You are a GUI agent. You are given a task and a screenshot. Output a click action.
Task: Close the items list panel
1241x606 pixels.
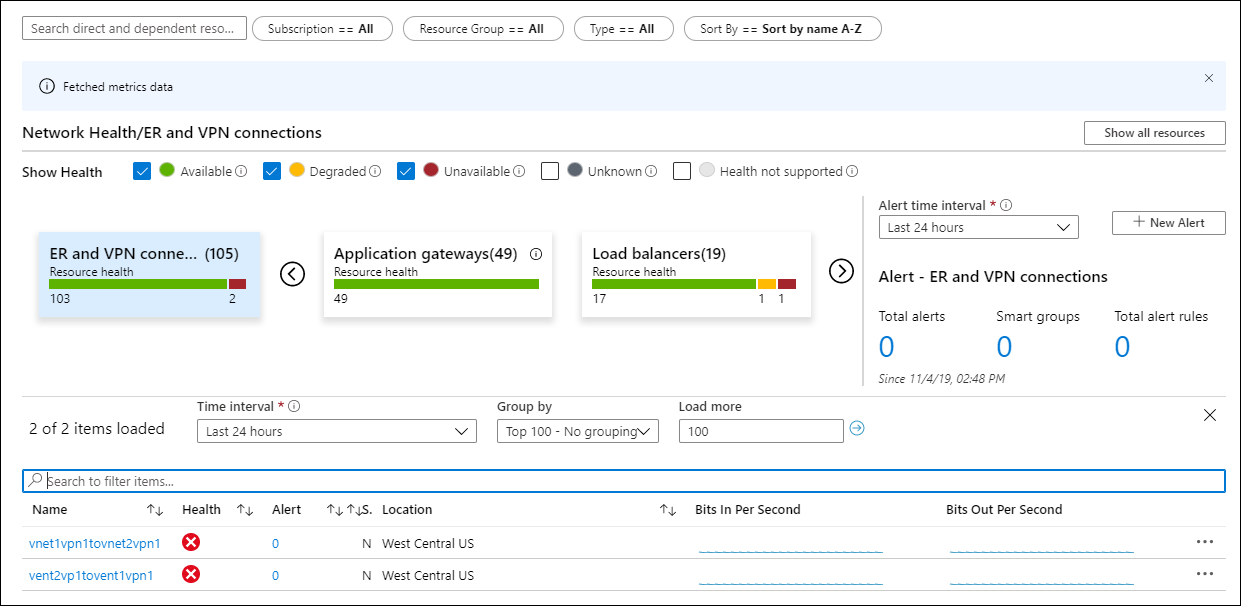point(1209,415)
